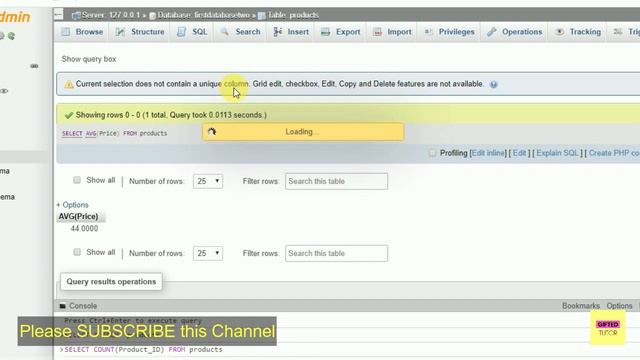Click the green reload icon in sidebar
This screenshot has width=640, height=360.
click(x=11, y=36)
